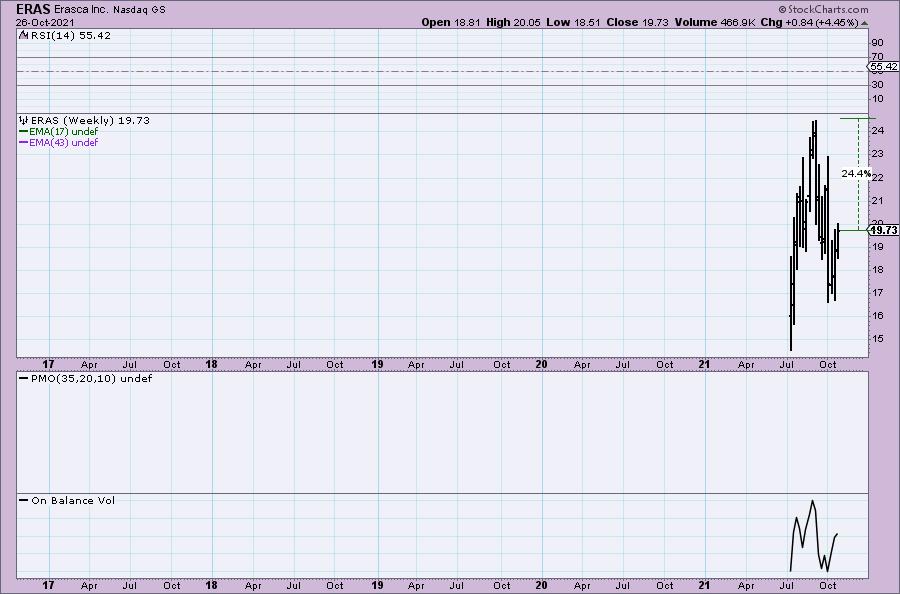This screenshot has width=900, height=594.
Task: Click the peak of the On Balance Vol line
Action: coord(812,502)
